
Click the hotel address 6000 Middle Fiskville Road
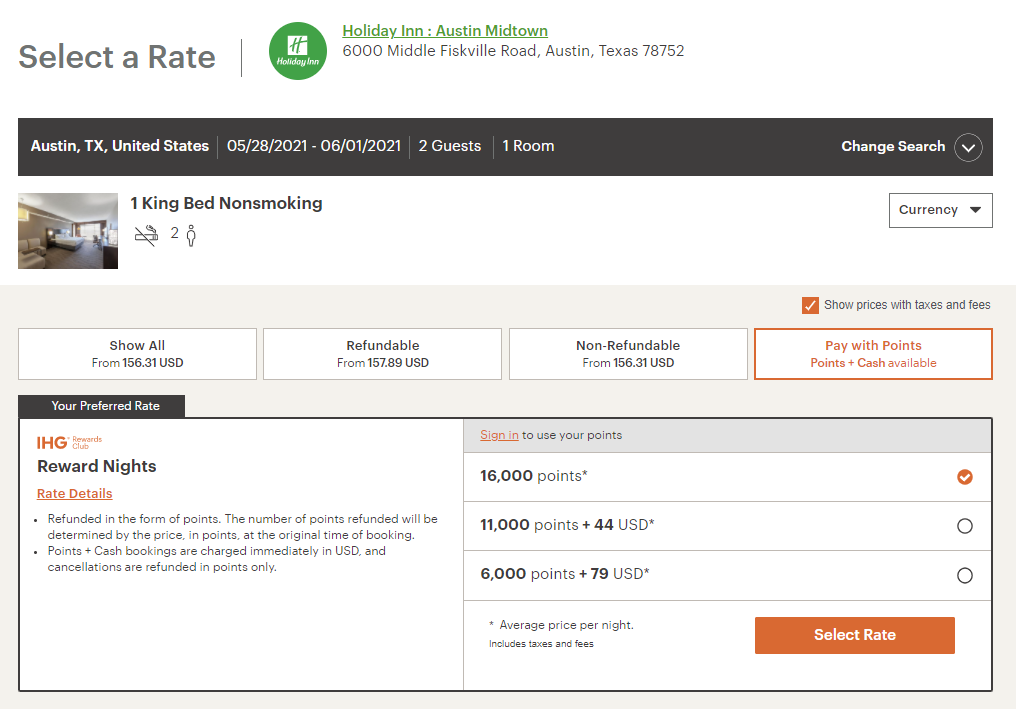[513, 51]
